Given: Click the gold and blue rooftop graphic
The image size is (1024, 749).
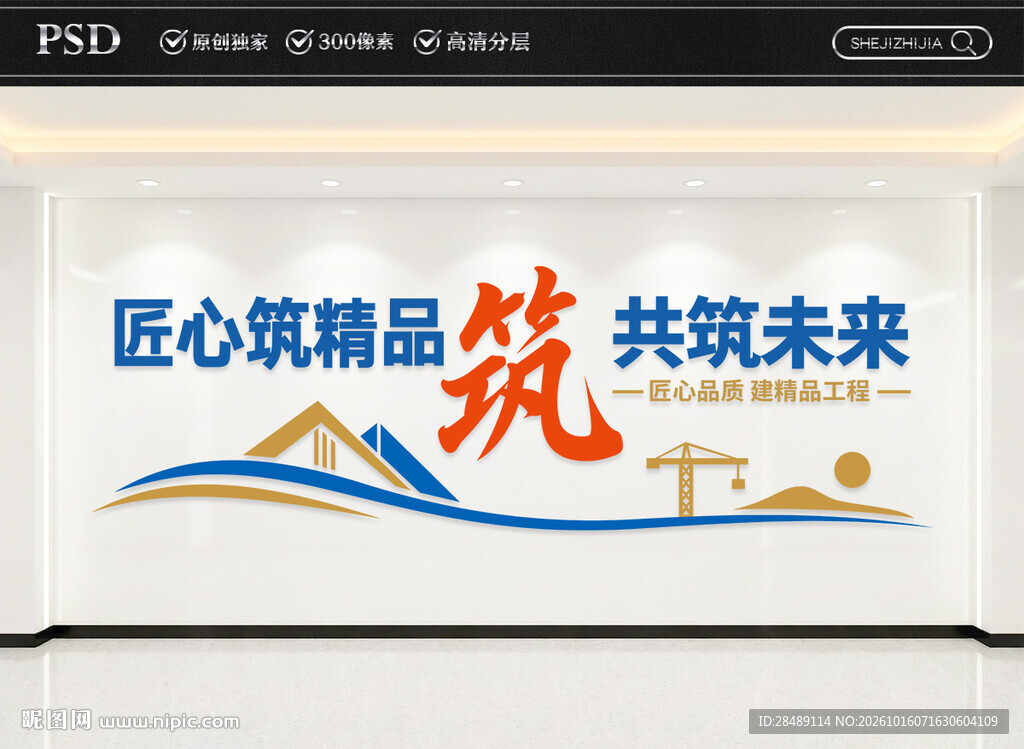Looking at the screenshot, I should 351,451.
